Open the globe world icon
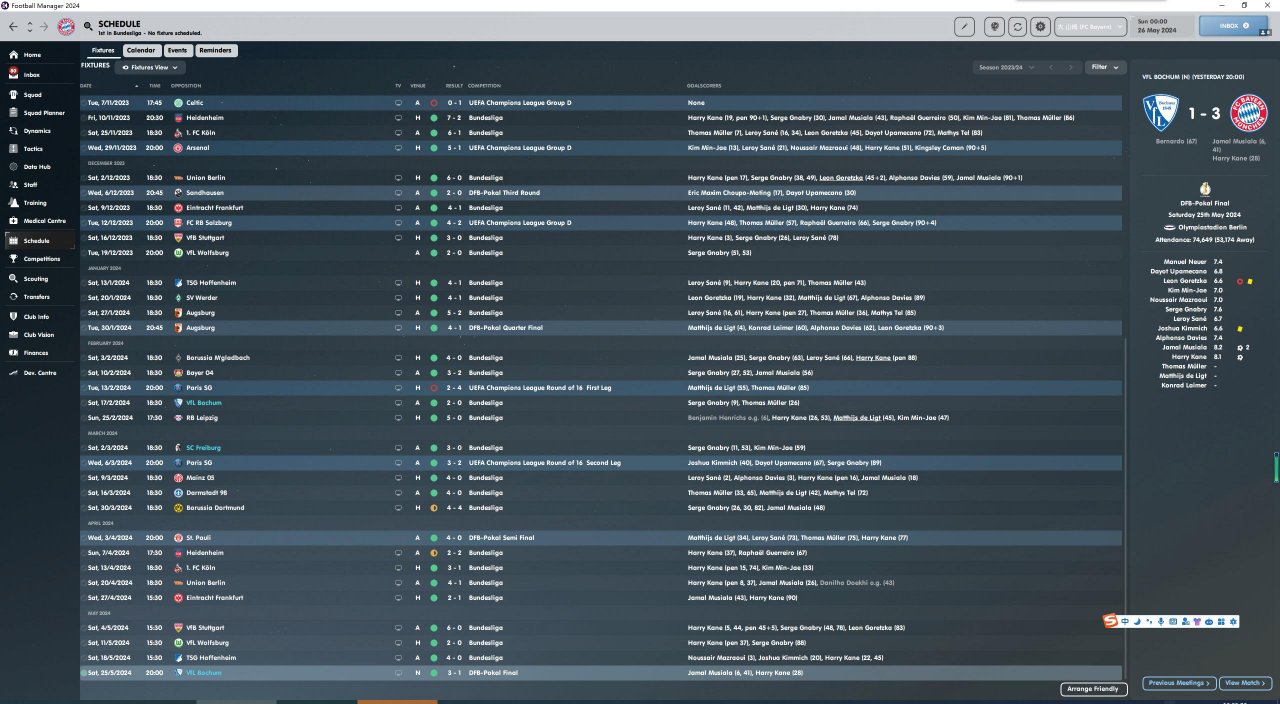Viewport: 1280px width, 704px height. coord(995,27)
